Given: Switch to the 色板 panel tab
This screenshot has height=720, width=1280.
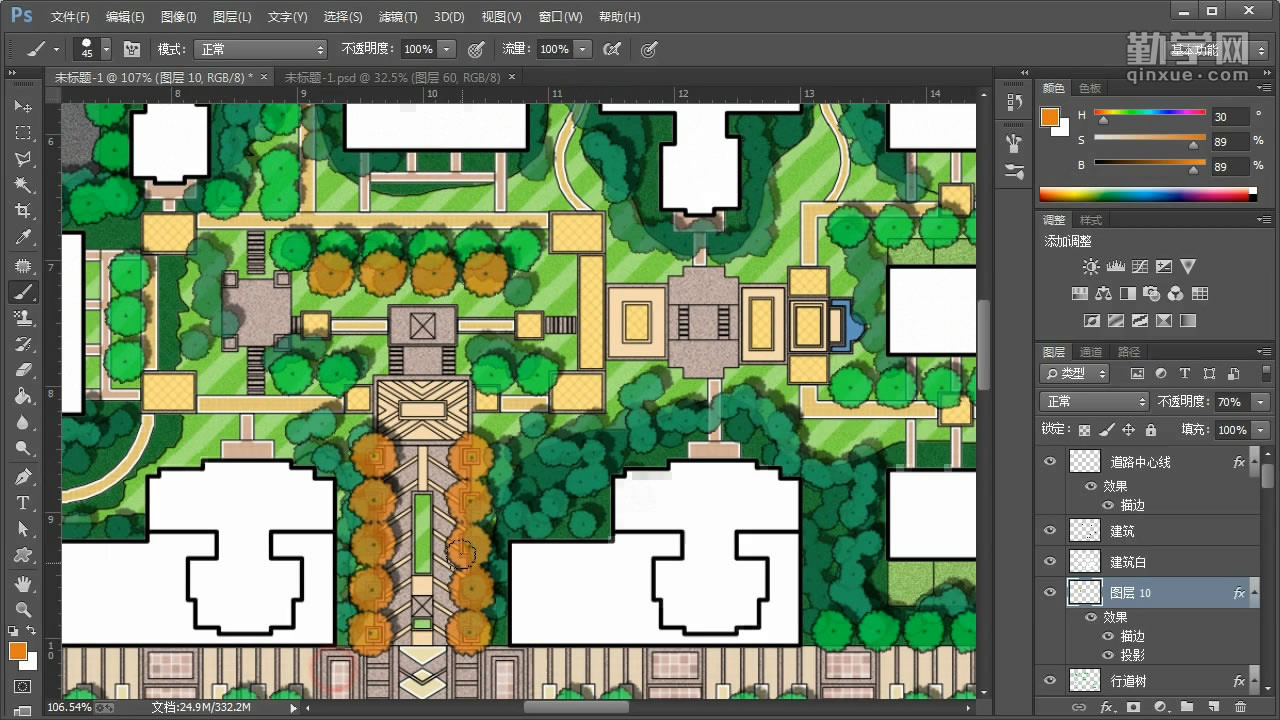Looking at the screenshot, I should tap(1090, 88).
